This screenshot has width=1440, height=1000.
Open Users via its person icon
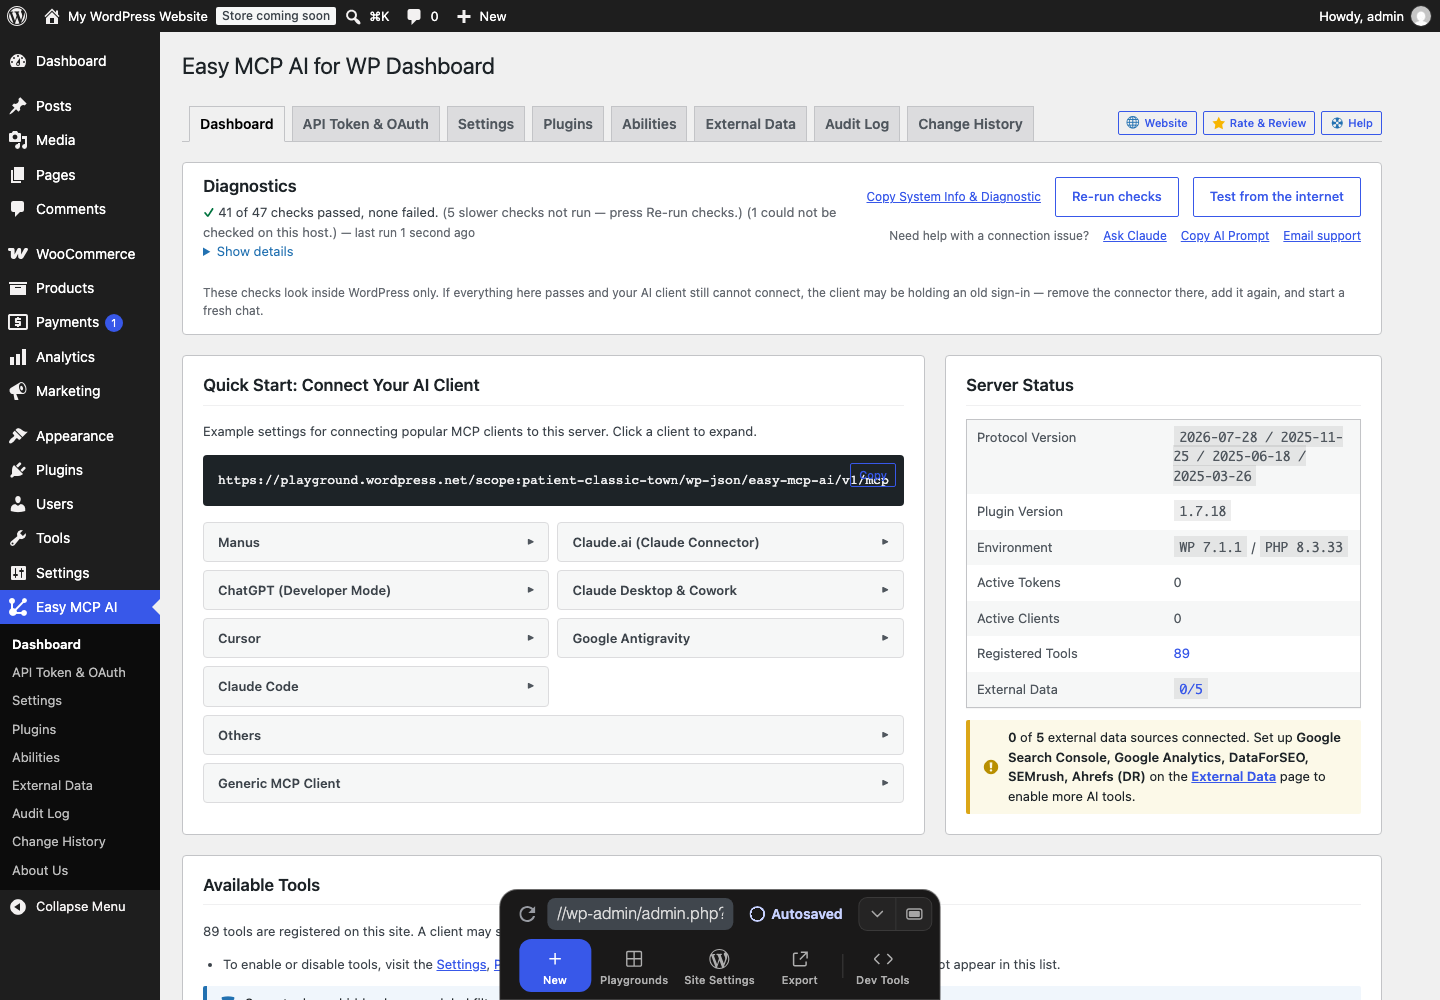click(18, 504)
